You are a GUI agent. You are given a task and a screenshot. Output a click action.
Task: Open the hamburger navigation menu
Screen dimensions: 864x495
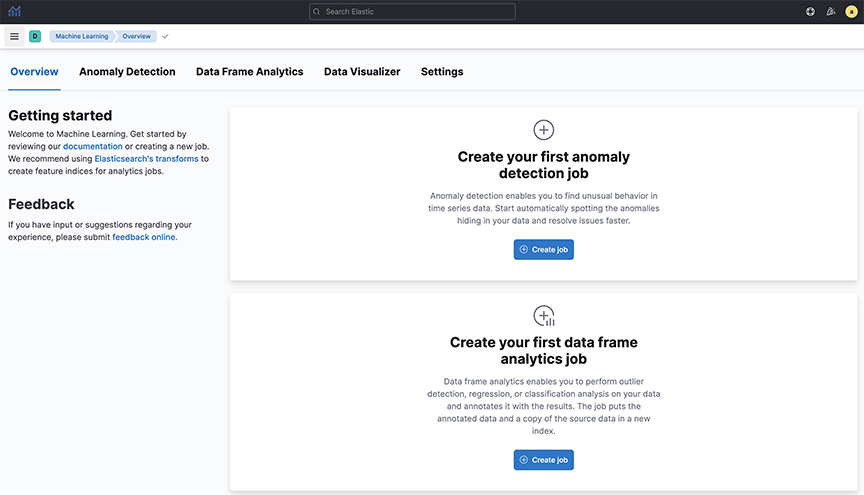(x=14, y=36)
